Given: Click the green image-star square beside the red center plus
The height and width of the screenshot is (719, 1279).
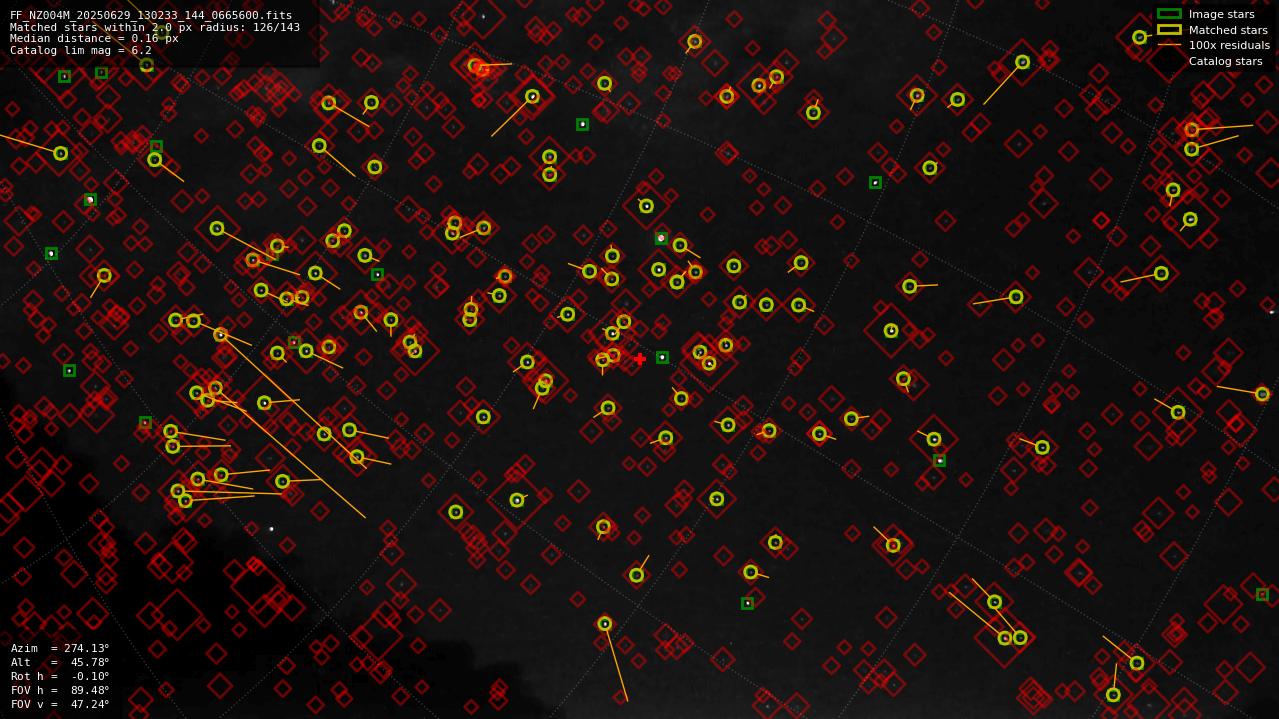Looking at the screenshot, I should 662,357.
